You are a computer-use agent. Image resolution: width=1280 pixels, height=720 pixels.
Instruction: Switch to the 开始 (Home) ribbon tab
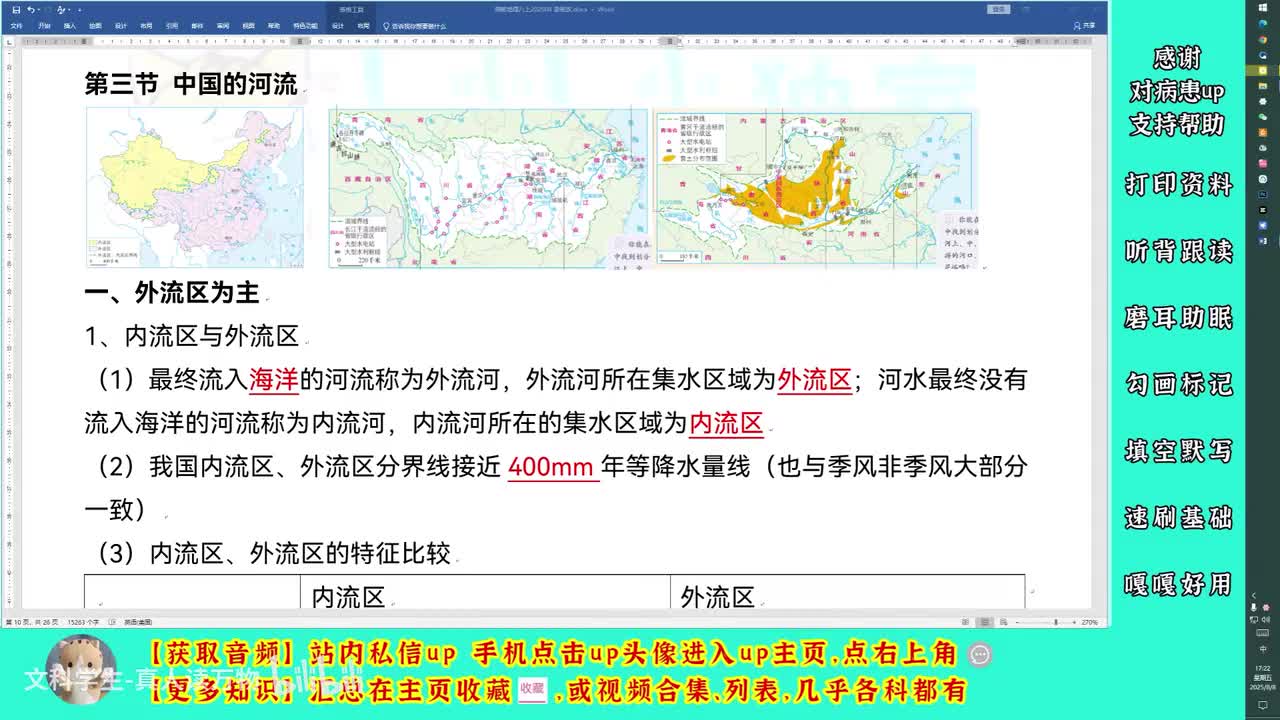tap(44, 25)
